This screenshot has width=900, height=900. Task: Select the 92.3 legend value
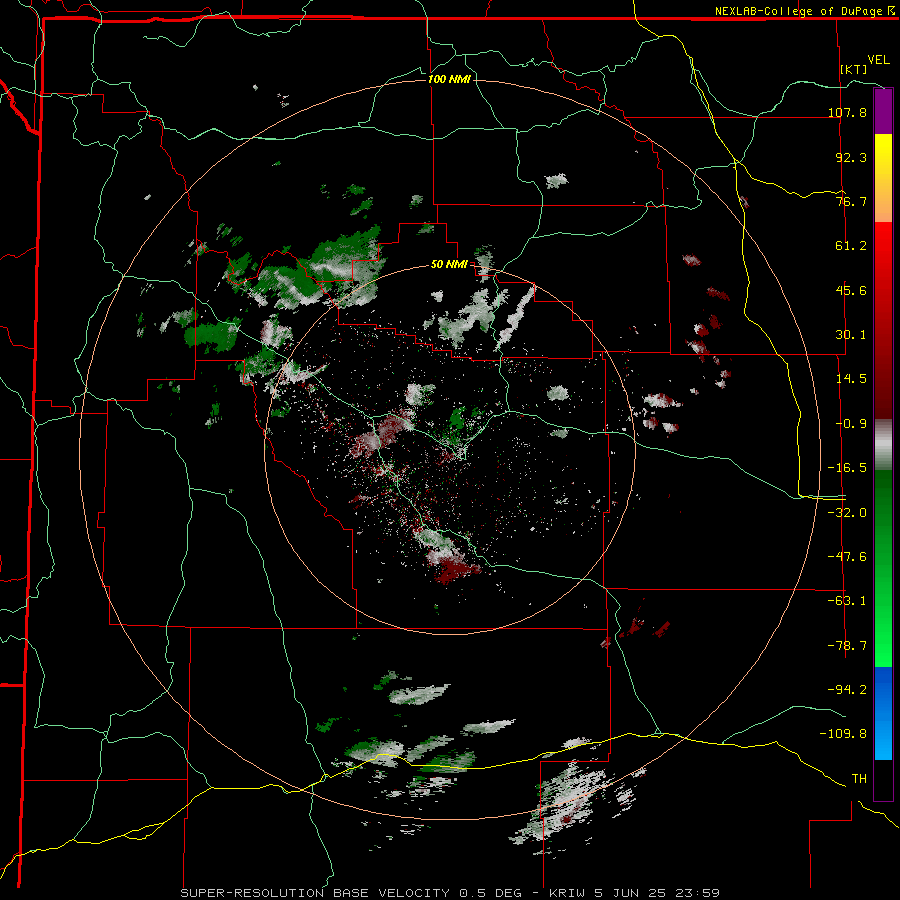point(851,157)
